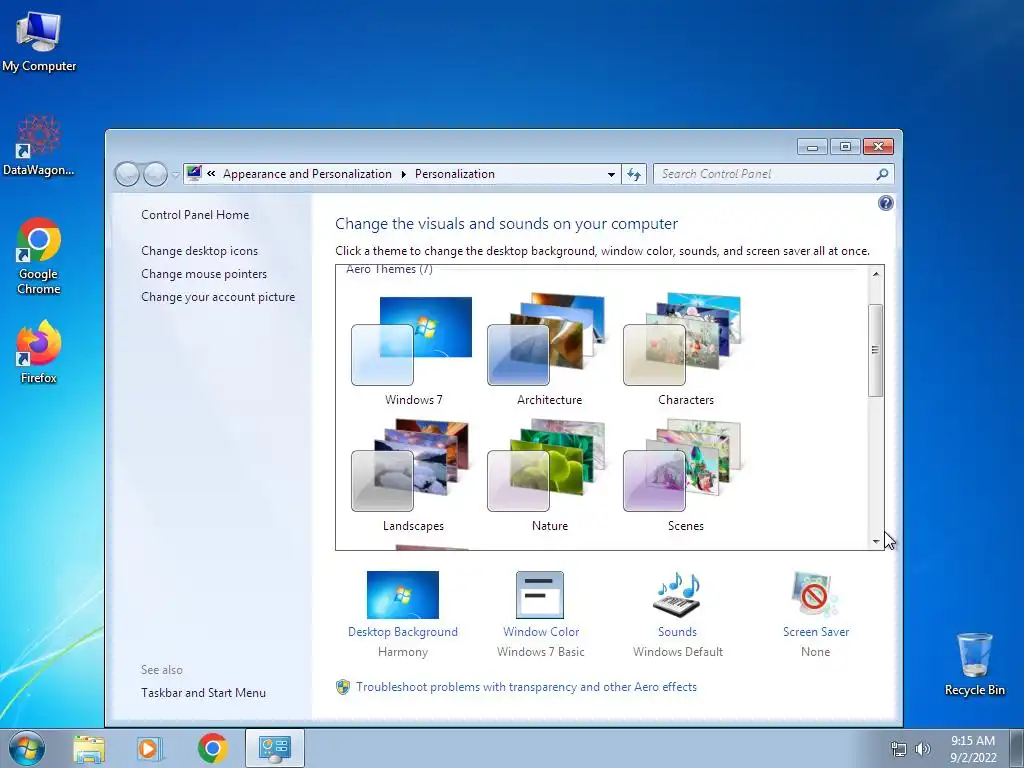The height and width of the screenshot is (768, 1024).
Task: Click the Control Panel taskbar button
Action: click(x=274, y=748)
